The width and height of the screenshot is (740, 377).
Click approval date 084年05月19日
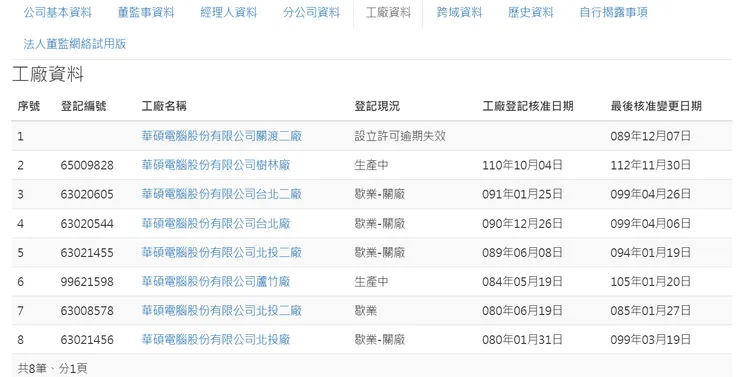tap(522, 282)
